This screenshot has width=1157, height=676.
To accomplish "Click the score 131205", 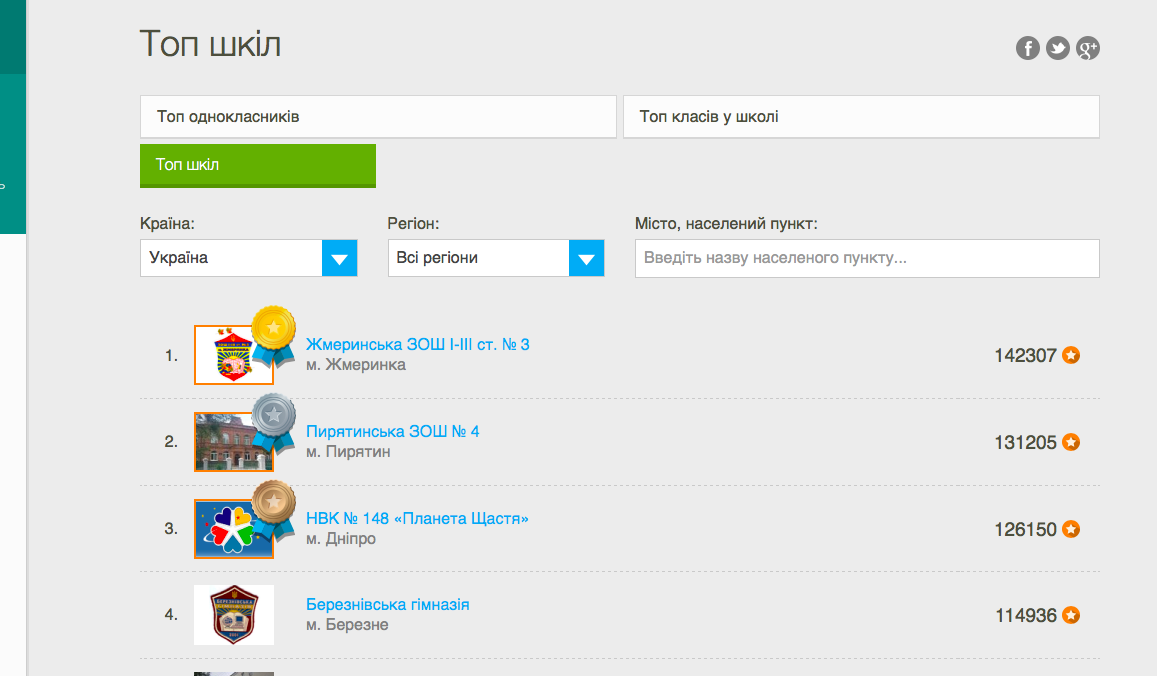I will [1026, 443].
